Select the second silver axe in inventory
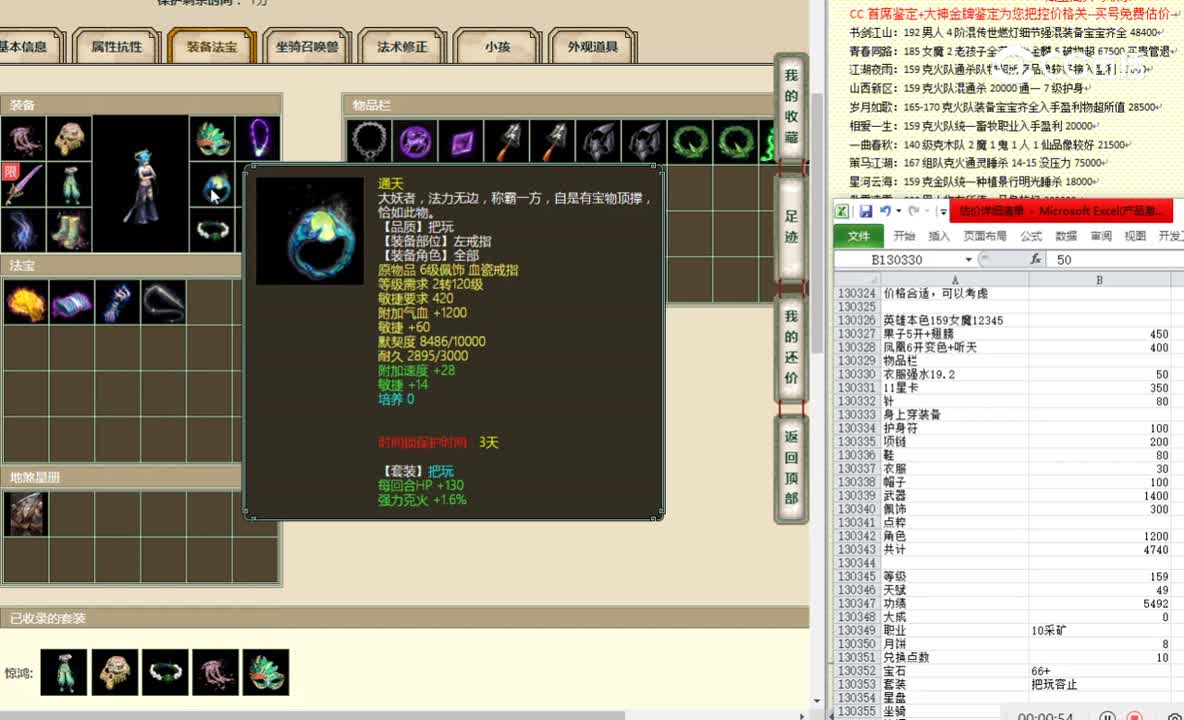 tap(553, 141)
